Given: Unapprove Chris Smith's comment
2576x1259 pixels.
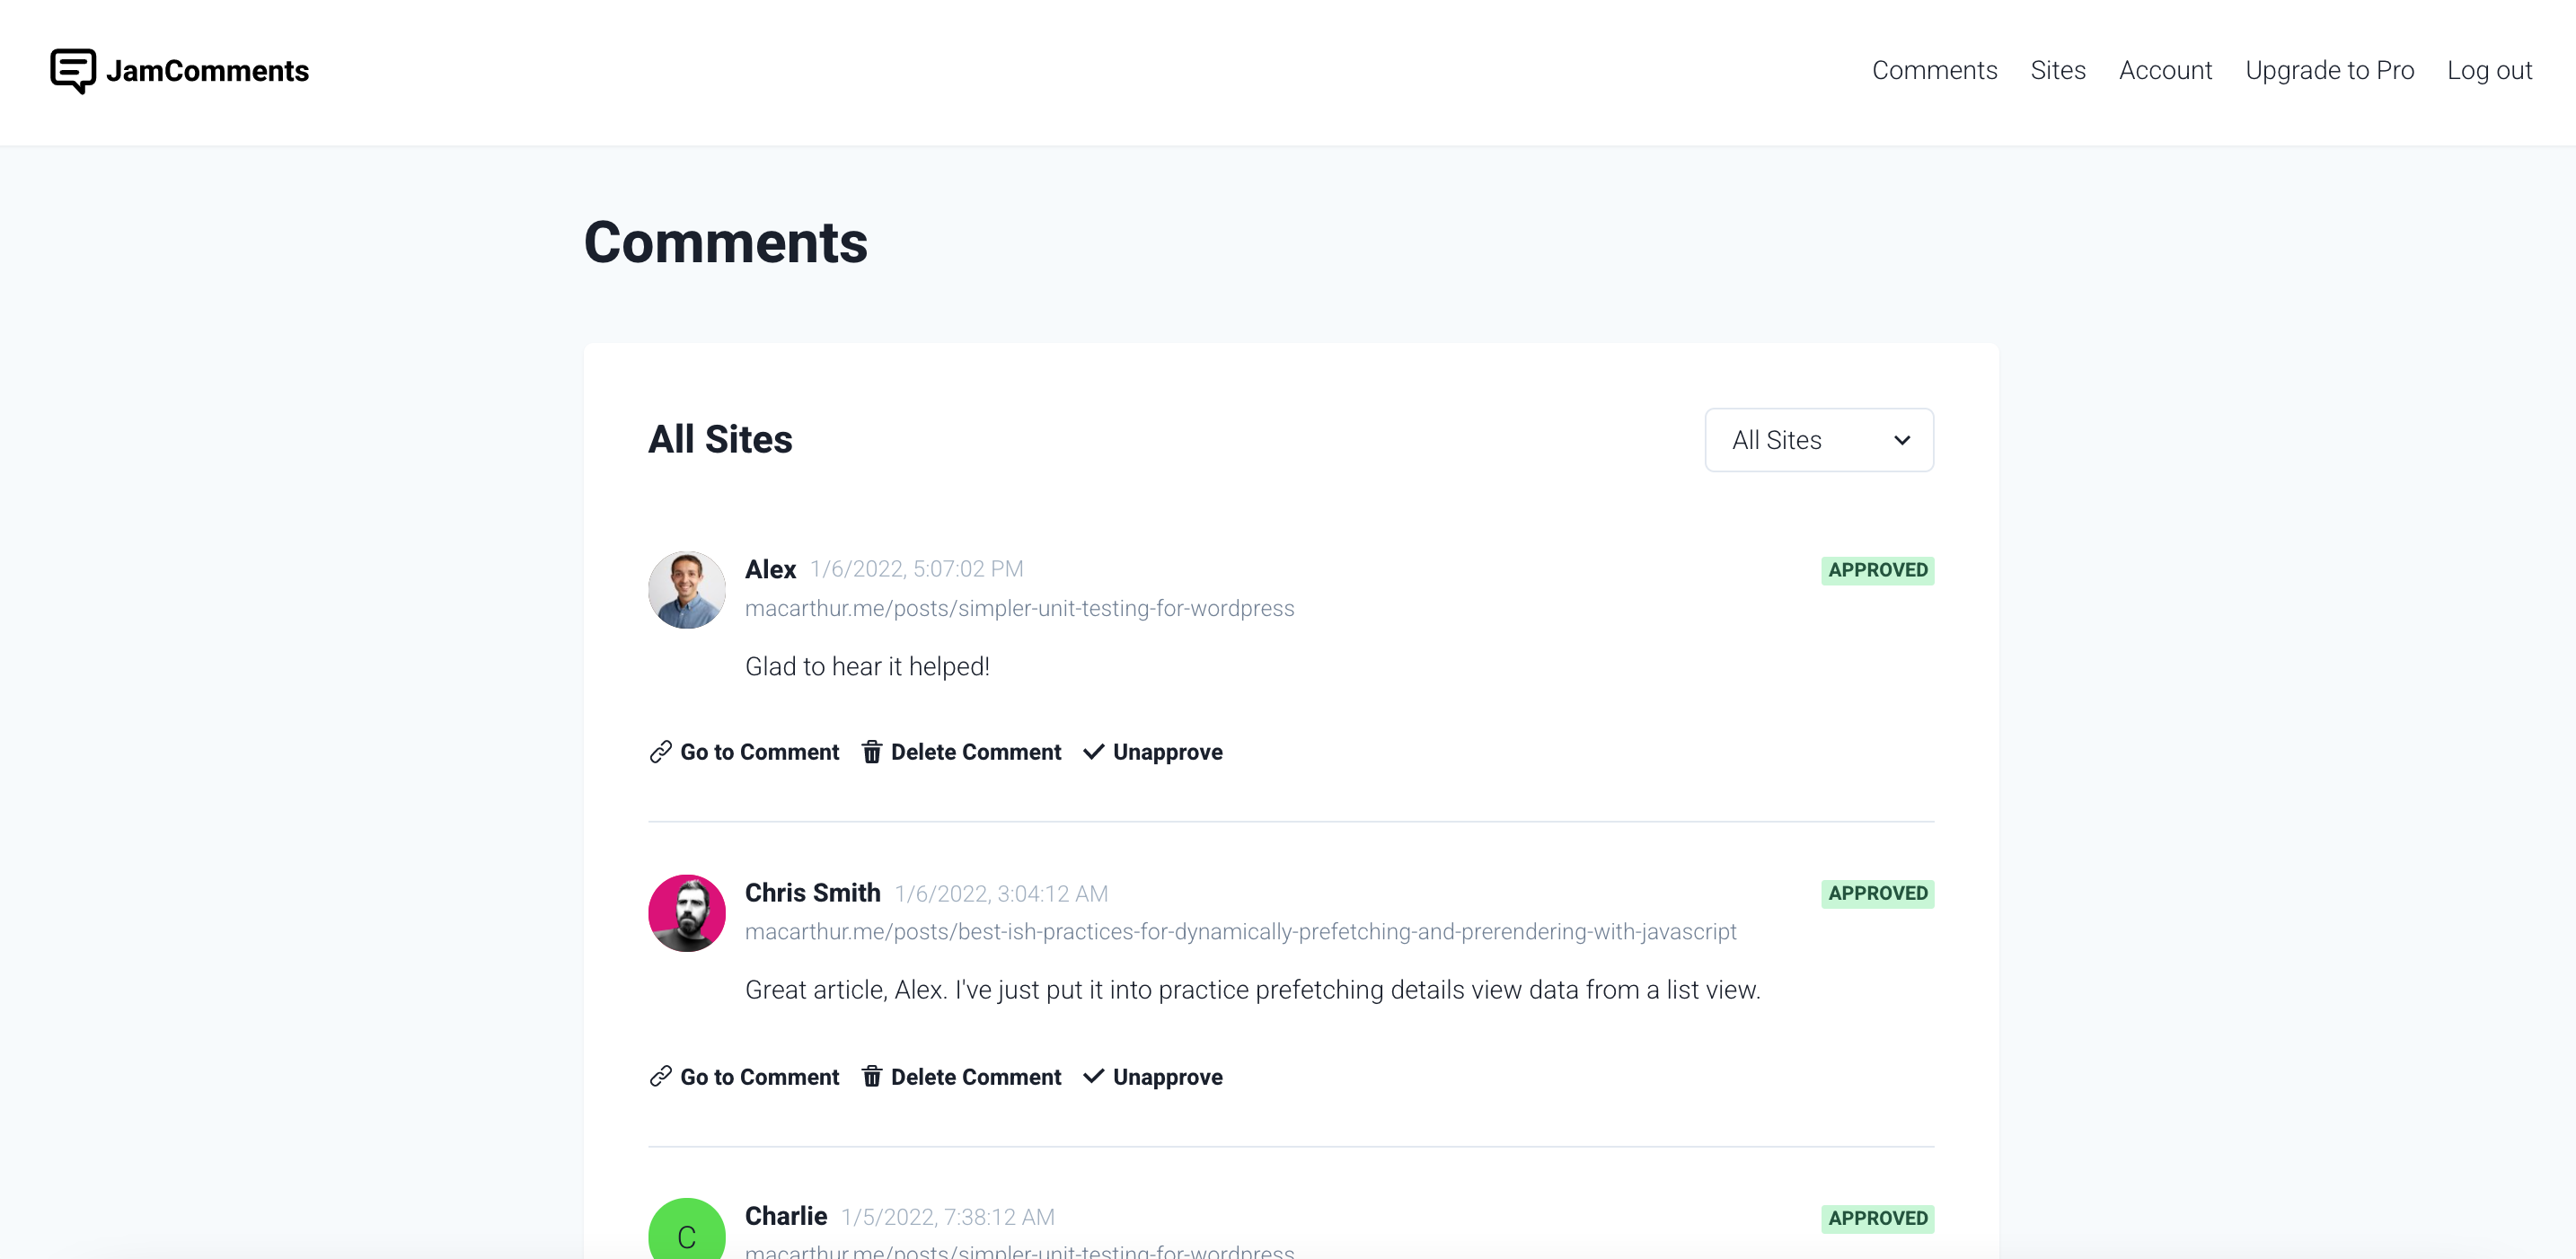Looking at the screenshot, I should click(x=1167, y=1077).
